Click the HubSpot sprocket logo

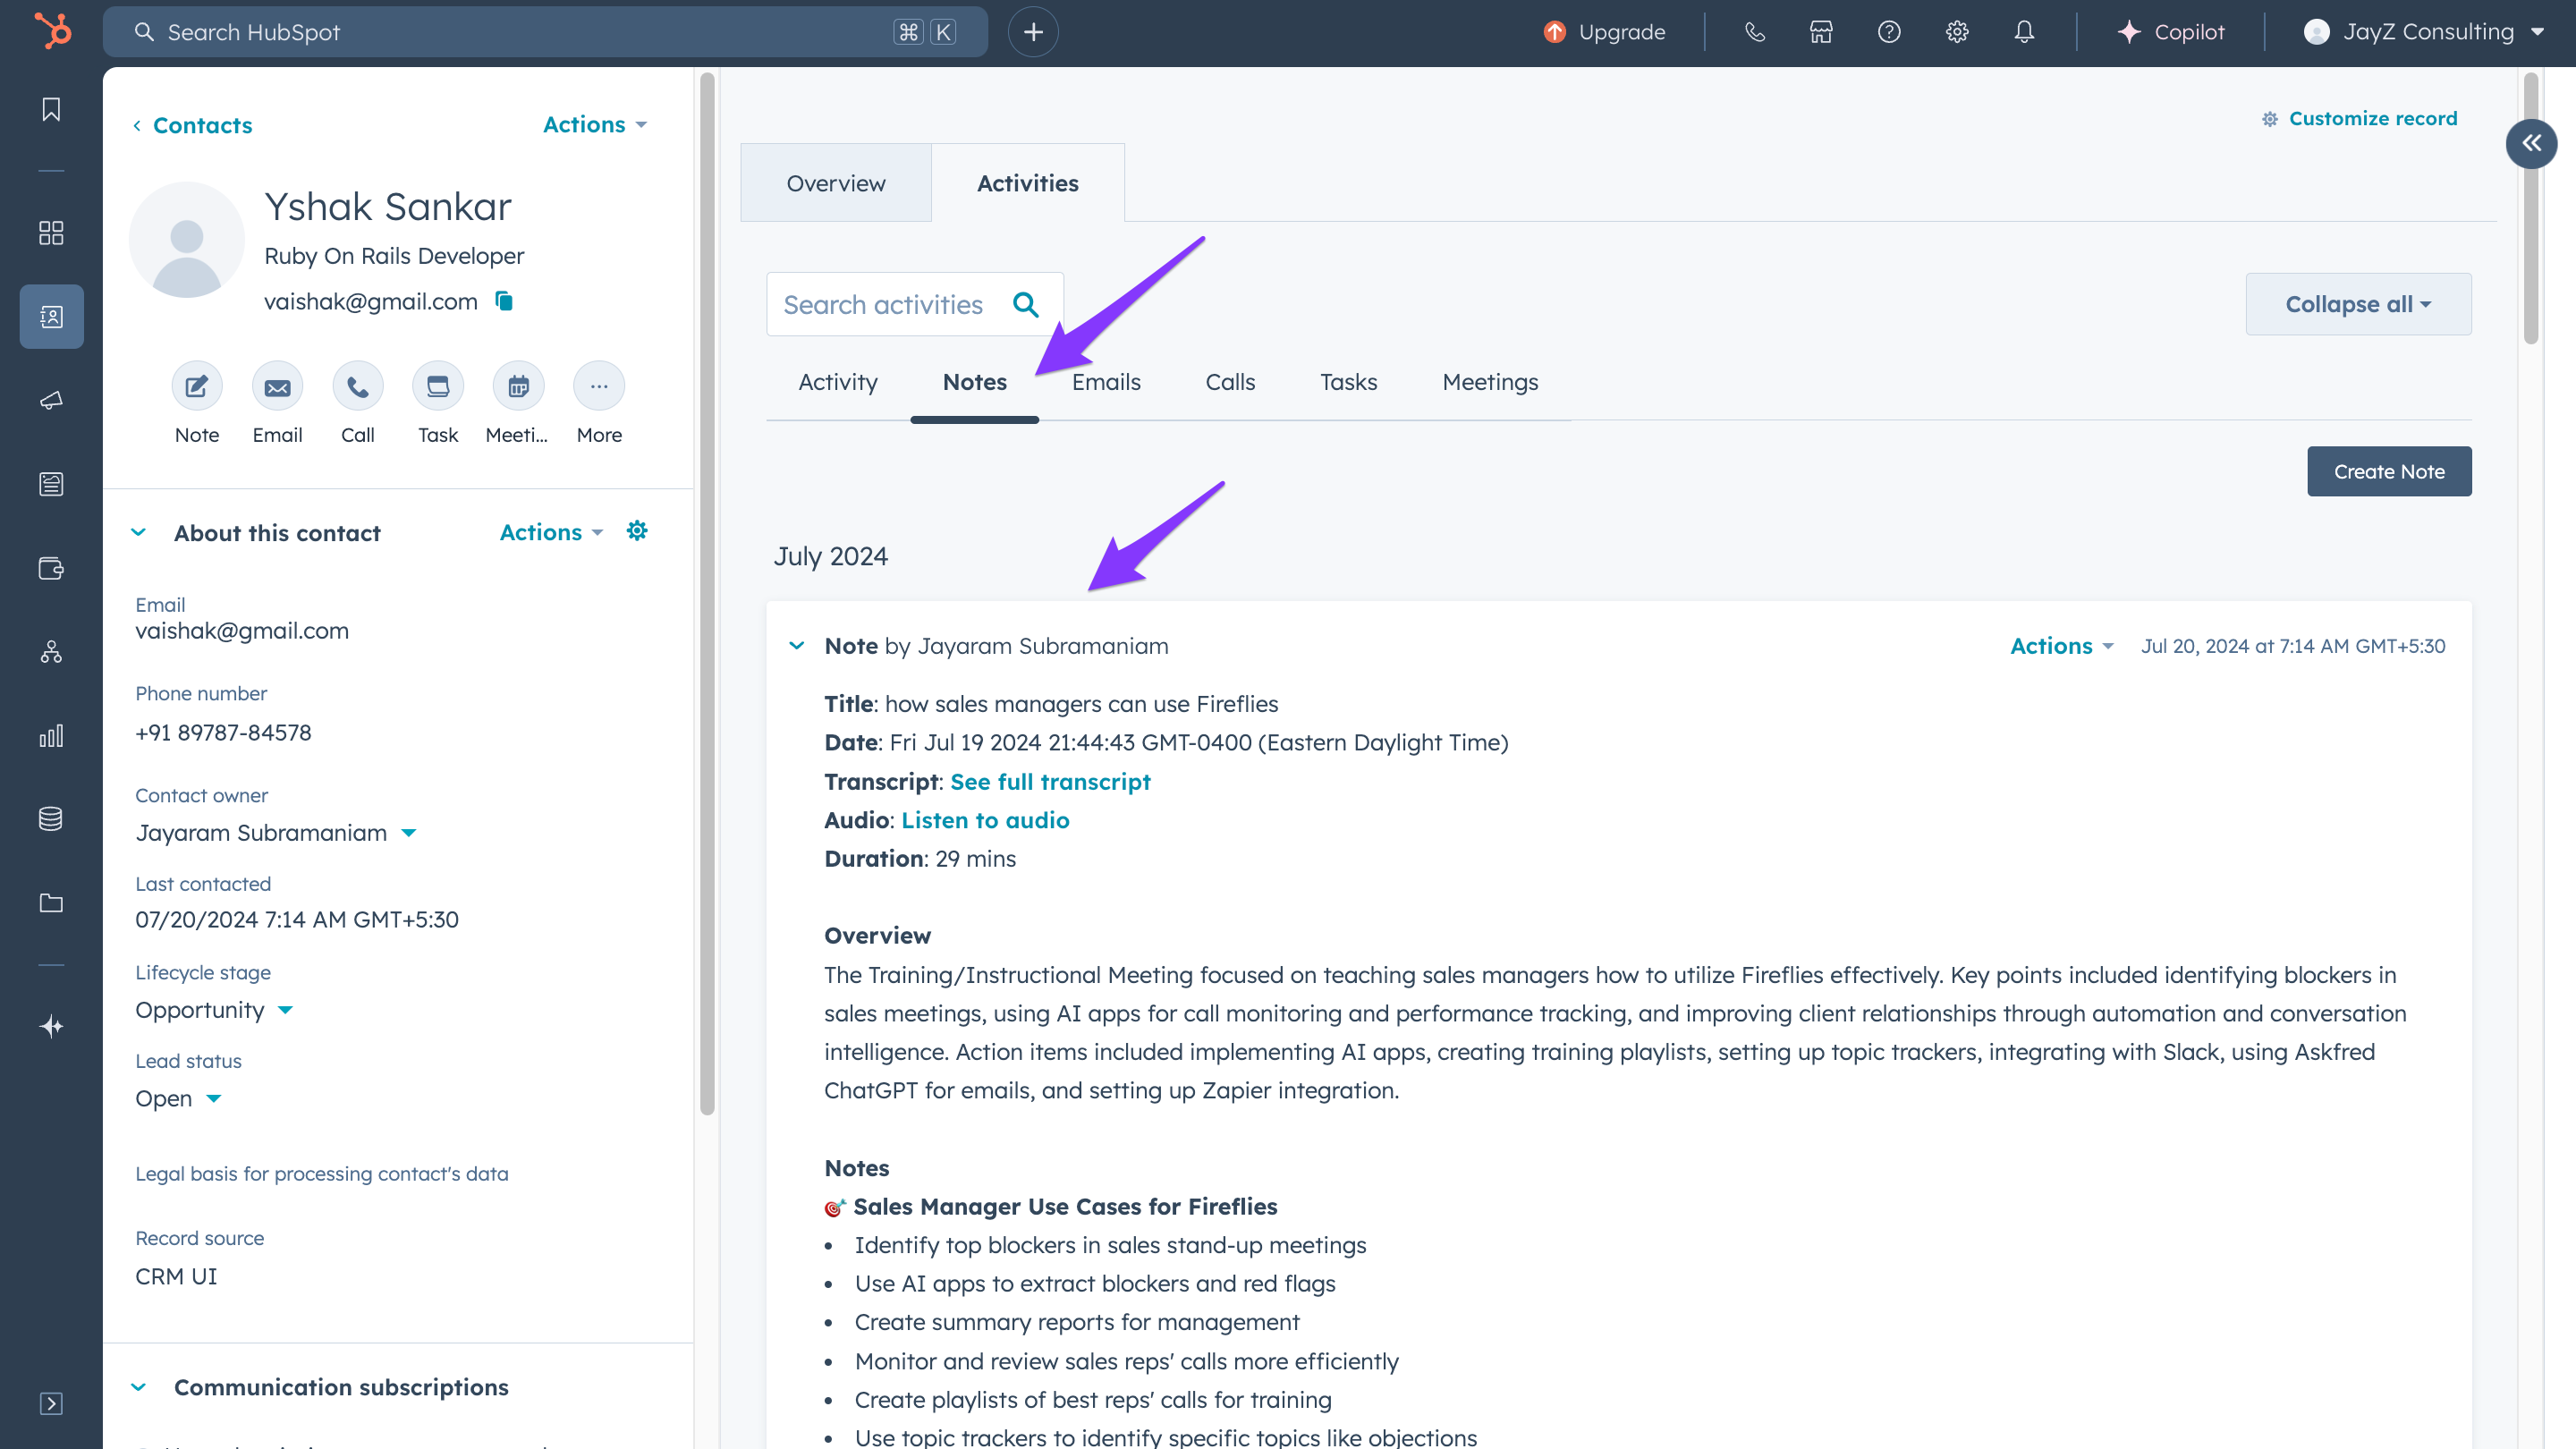pyautogui.click(x=52, y=31)
